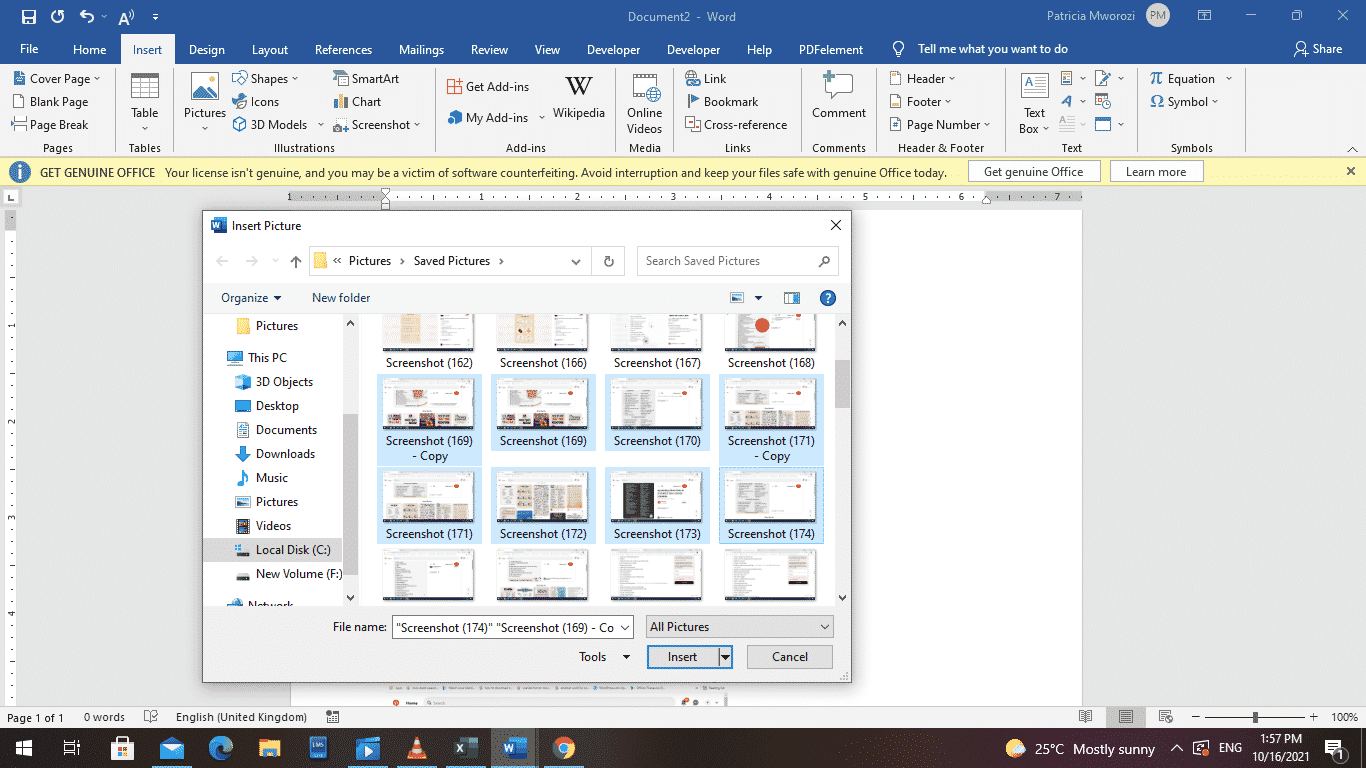Insert a Blank Page
The width and height of the screenshot is (1366, 768).
(x=50, y=102)
